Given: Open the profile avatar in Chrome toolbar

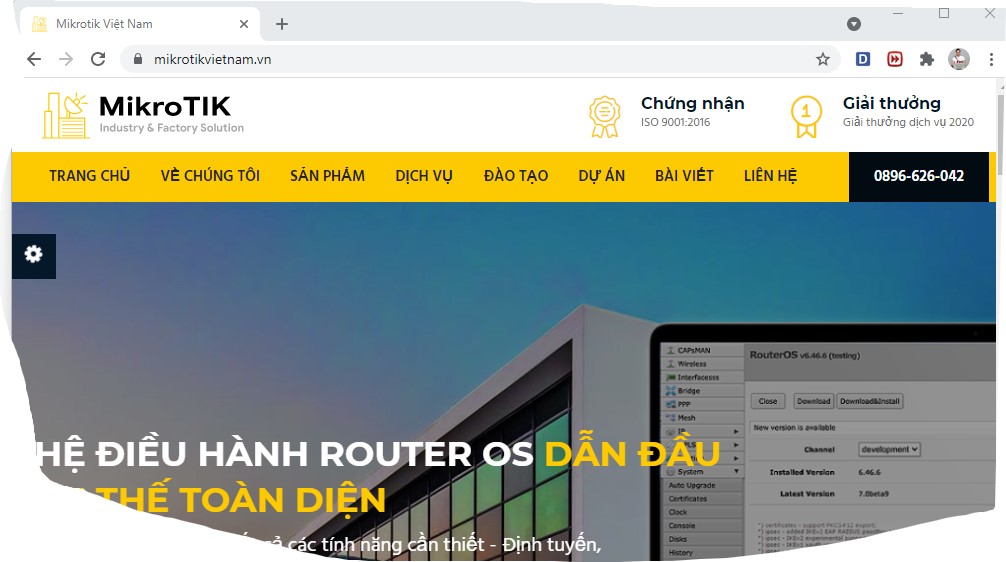Looking at the screenshot, I should coord(959,59).
